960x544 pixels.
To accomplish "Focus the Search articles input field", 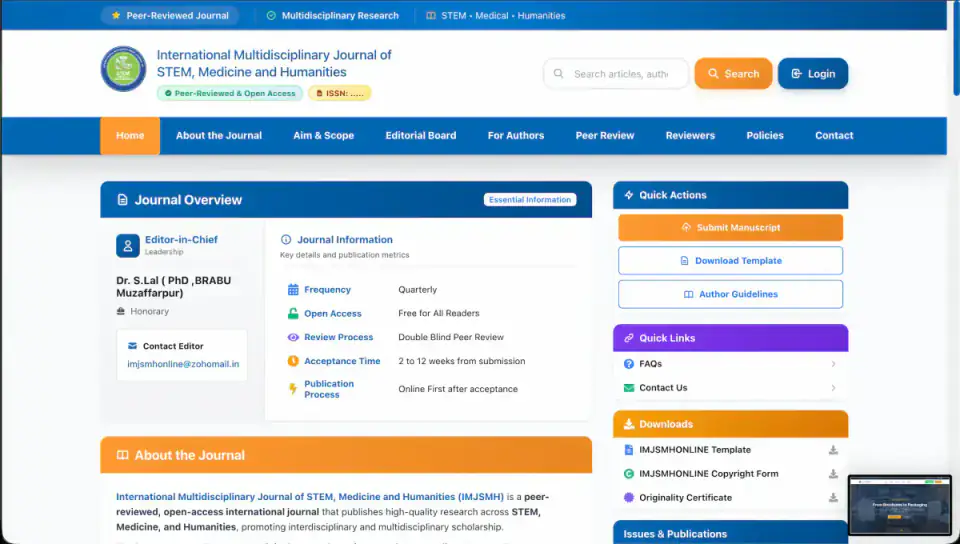I will 620,74.
